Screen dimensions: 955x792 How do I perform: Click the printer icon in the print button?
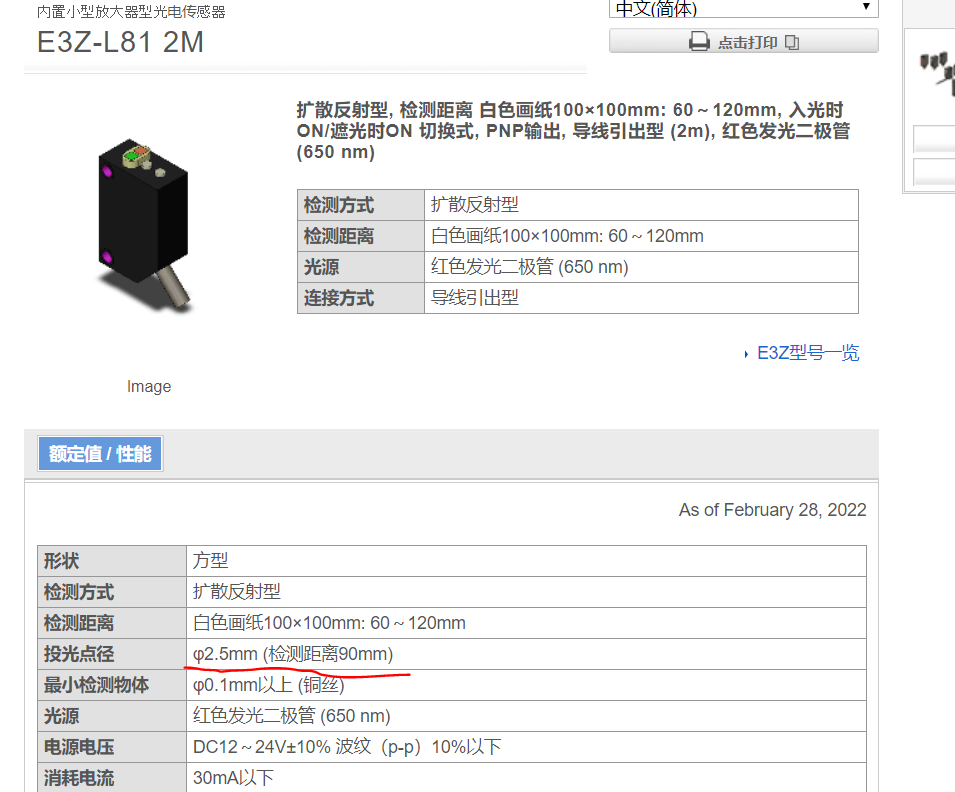click(x=699, y=42)
